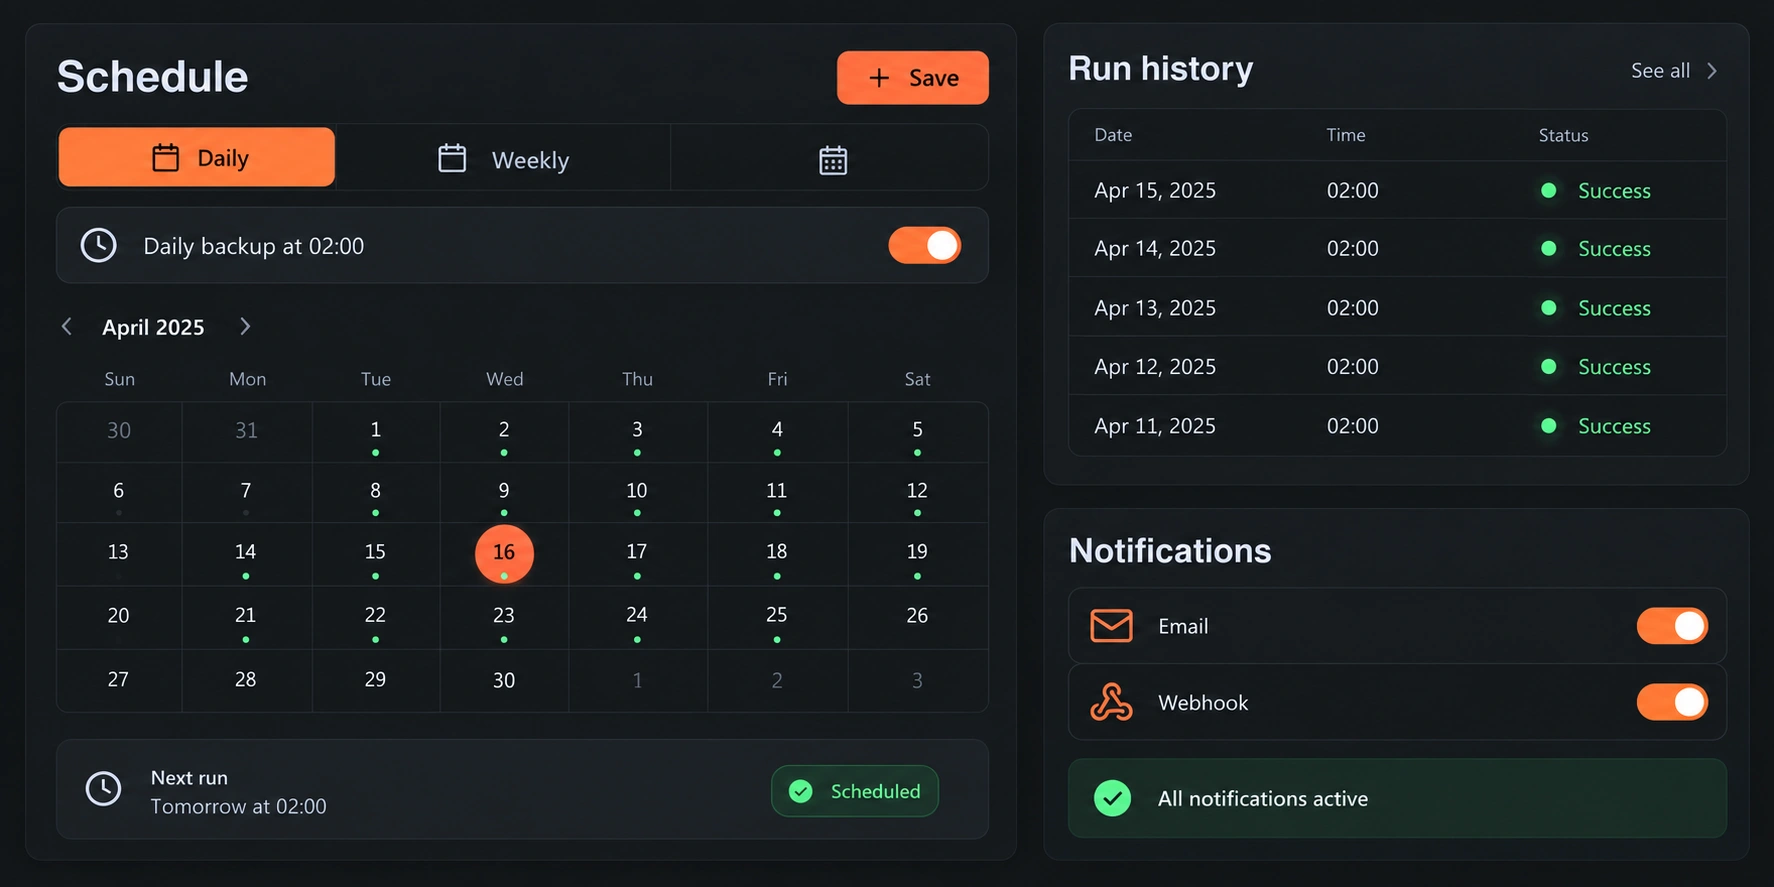The image size is (1774, 887).
Task: Click Success status for Apr 13, 2025
Action: (1614, 308)
